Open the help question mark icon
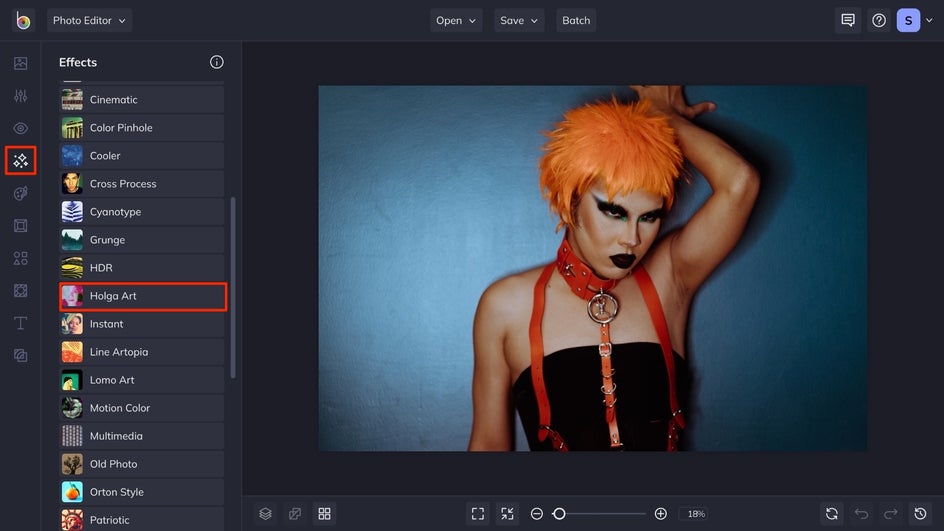The width and height of the screenshot is (944, 531). click(879, 20)
